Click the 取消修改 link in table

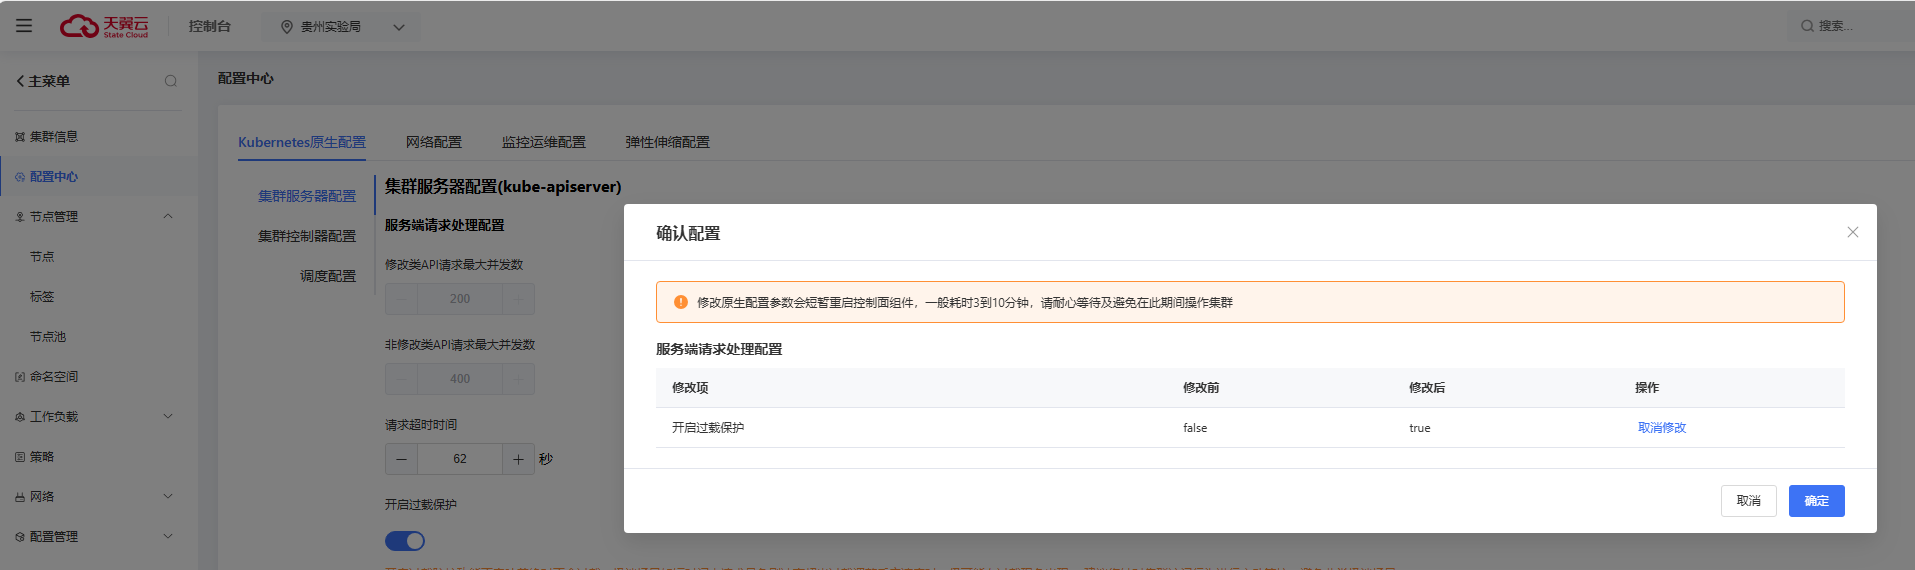1661,428
